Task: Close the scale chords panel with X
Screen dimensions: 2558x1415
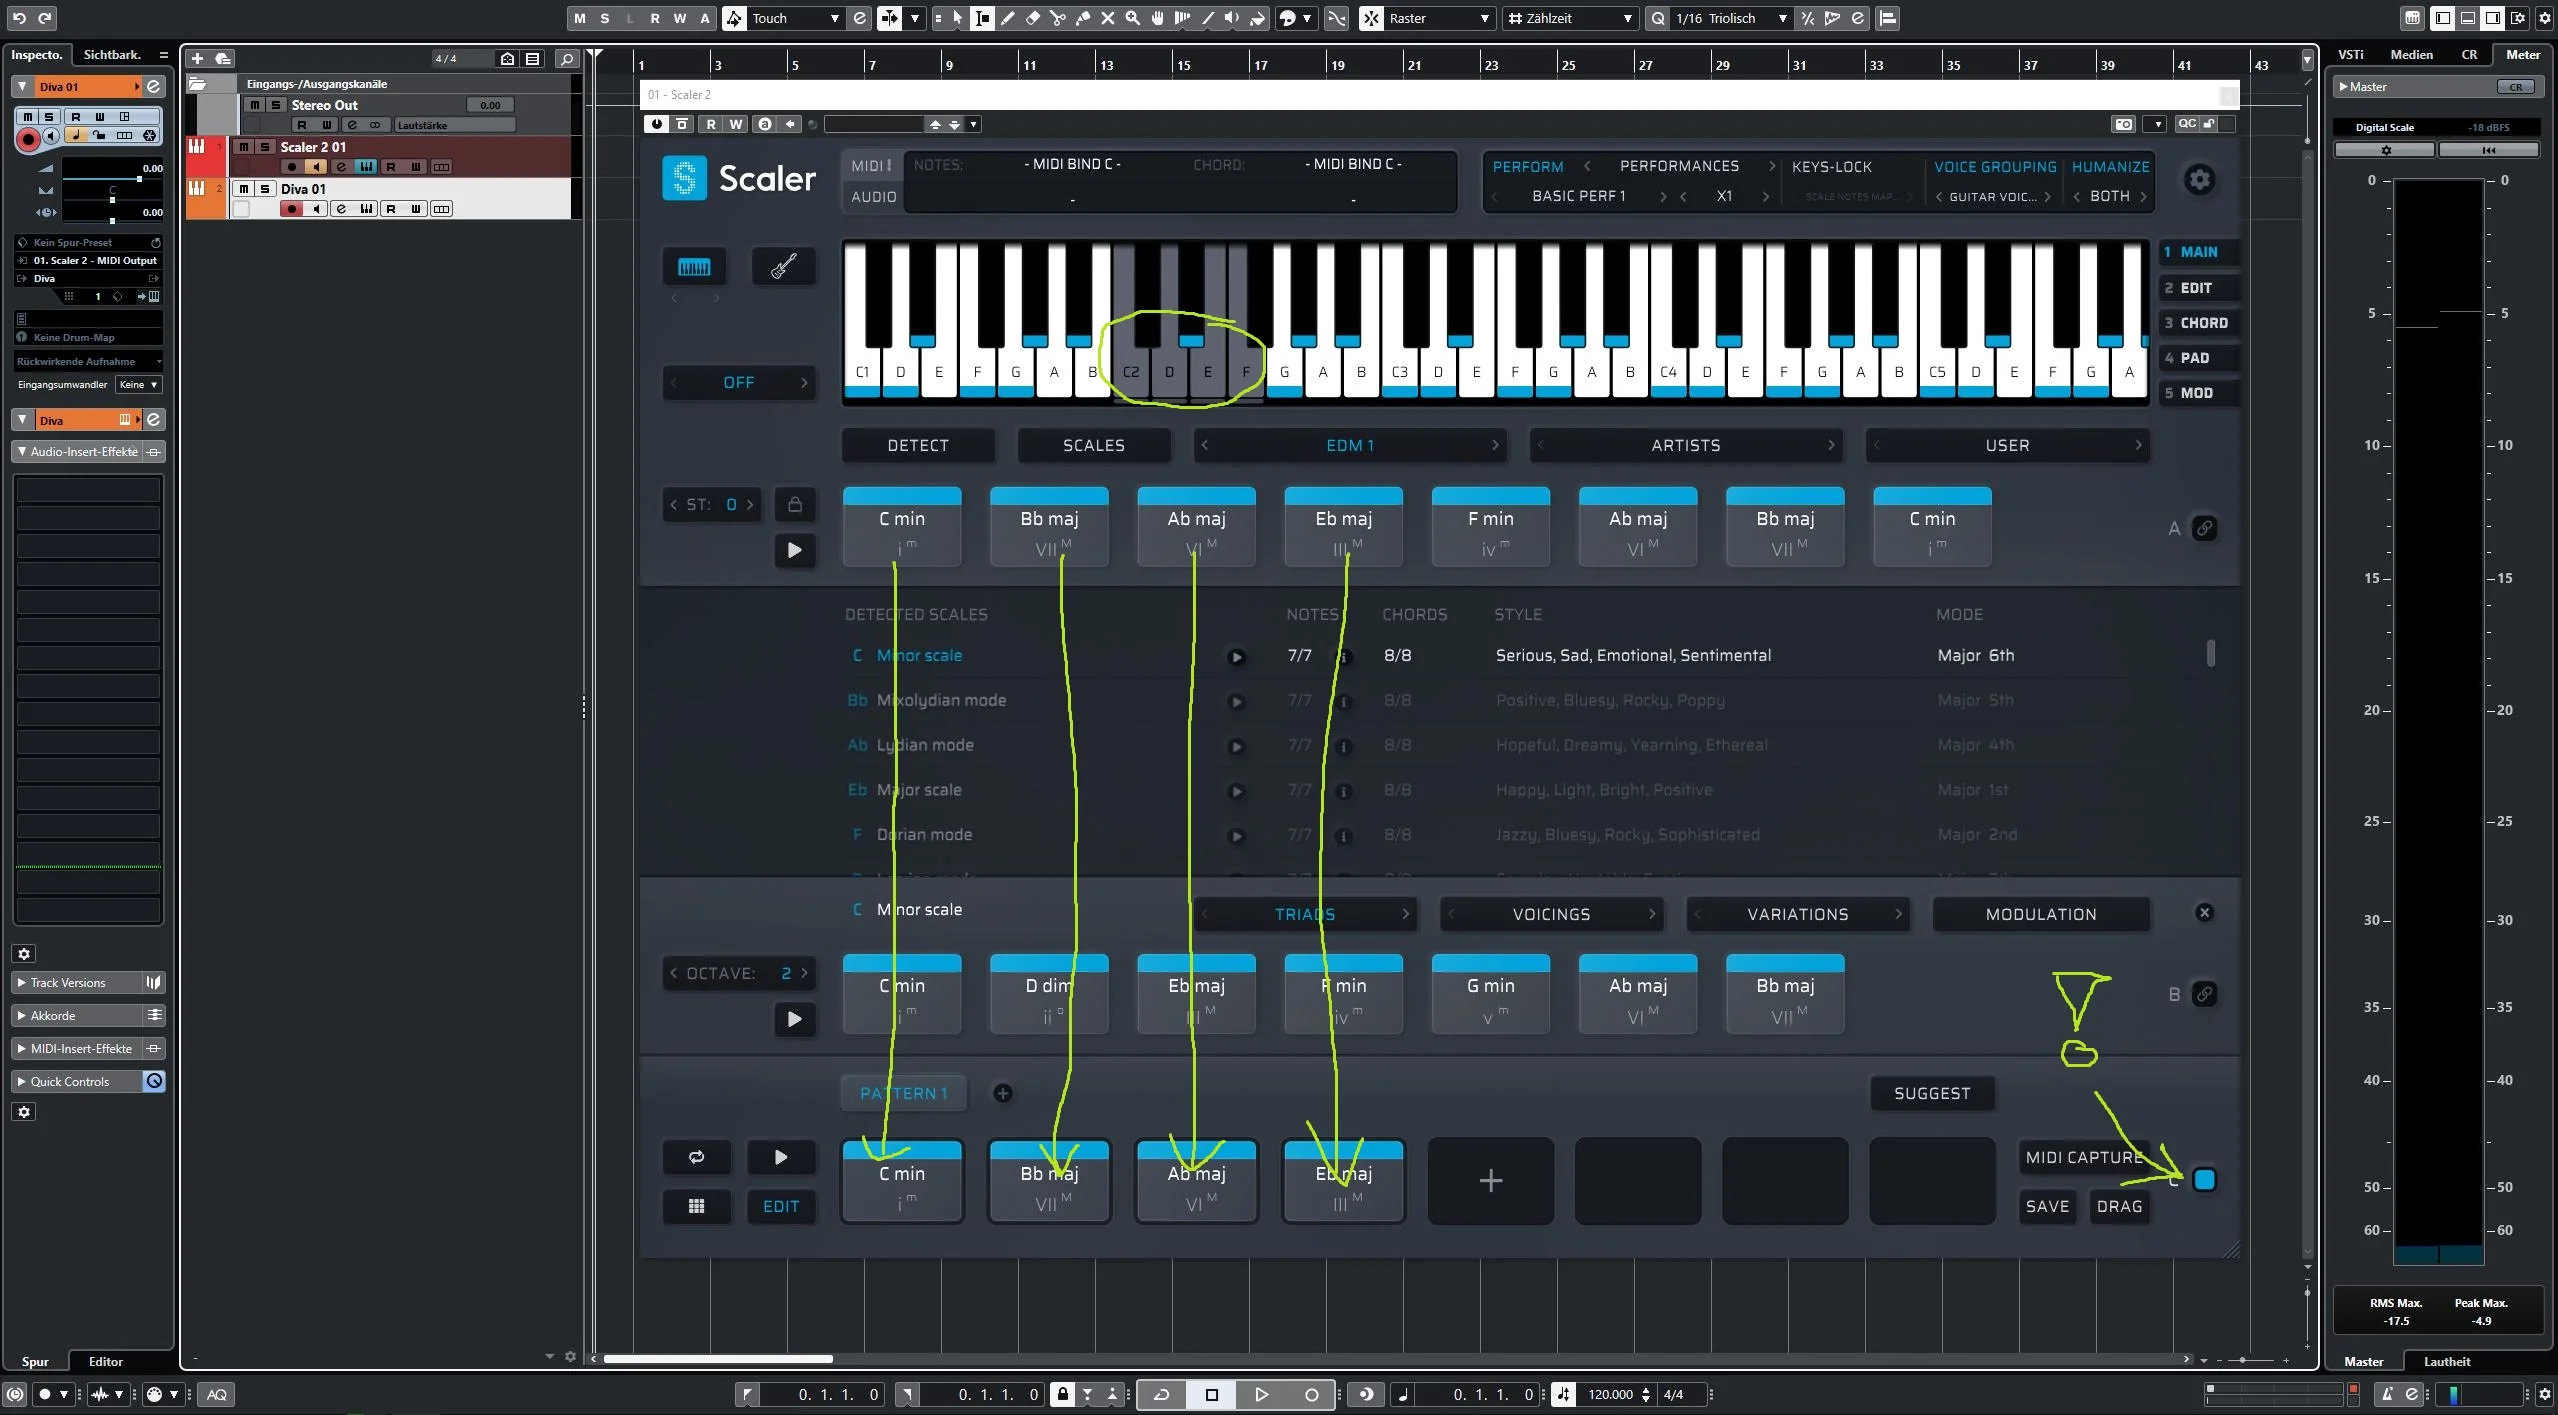Action: [x=2204, y=913]
